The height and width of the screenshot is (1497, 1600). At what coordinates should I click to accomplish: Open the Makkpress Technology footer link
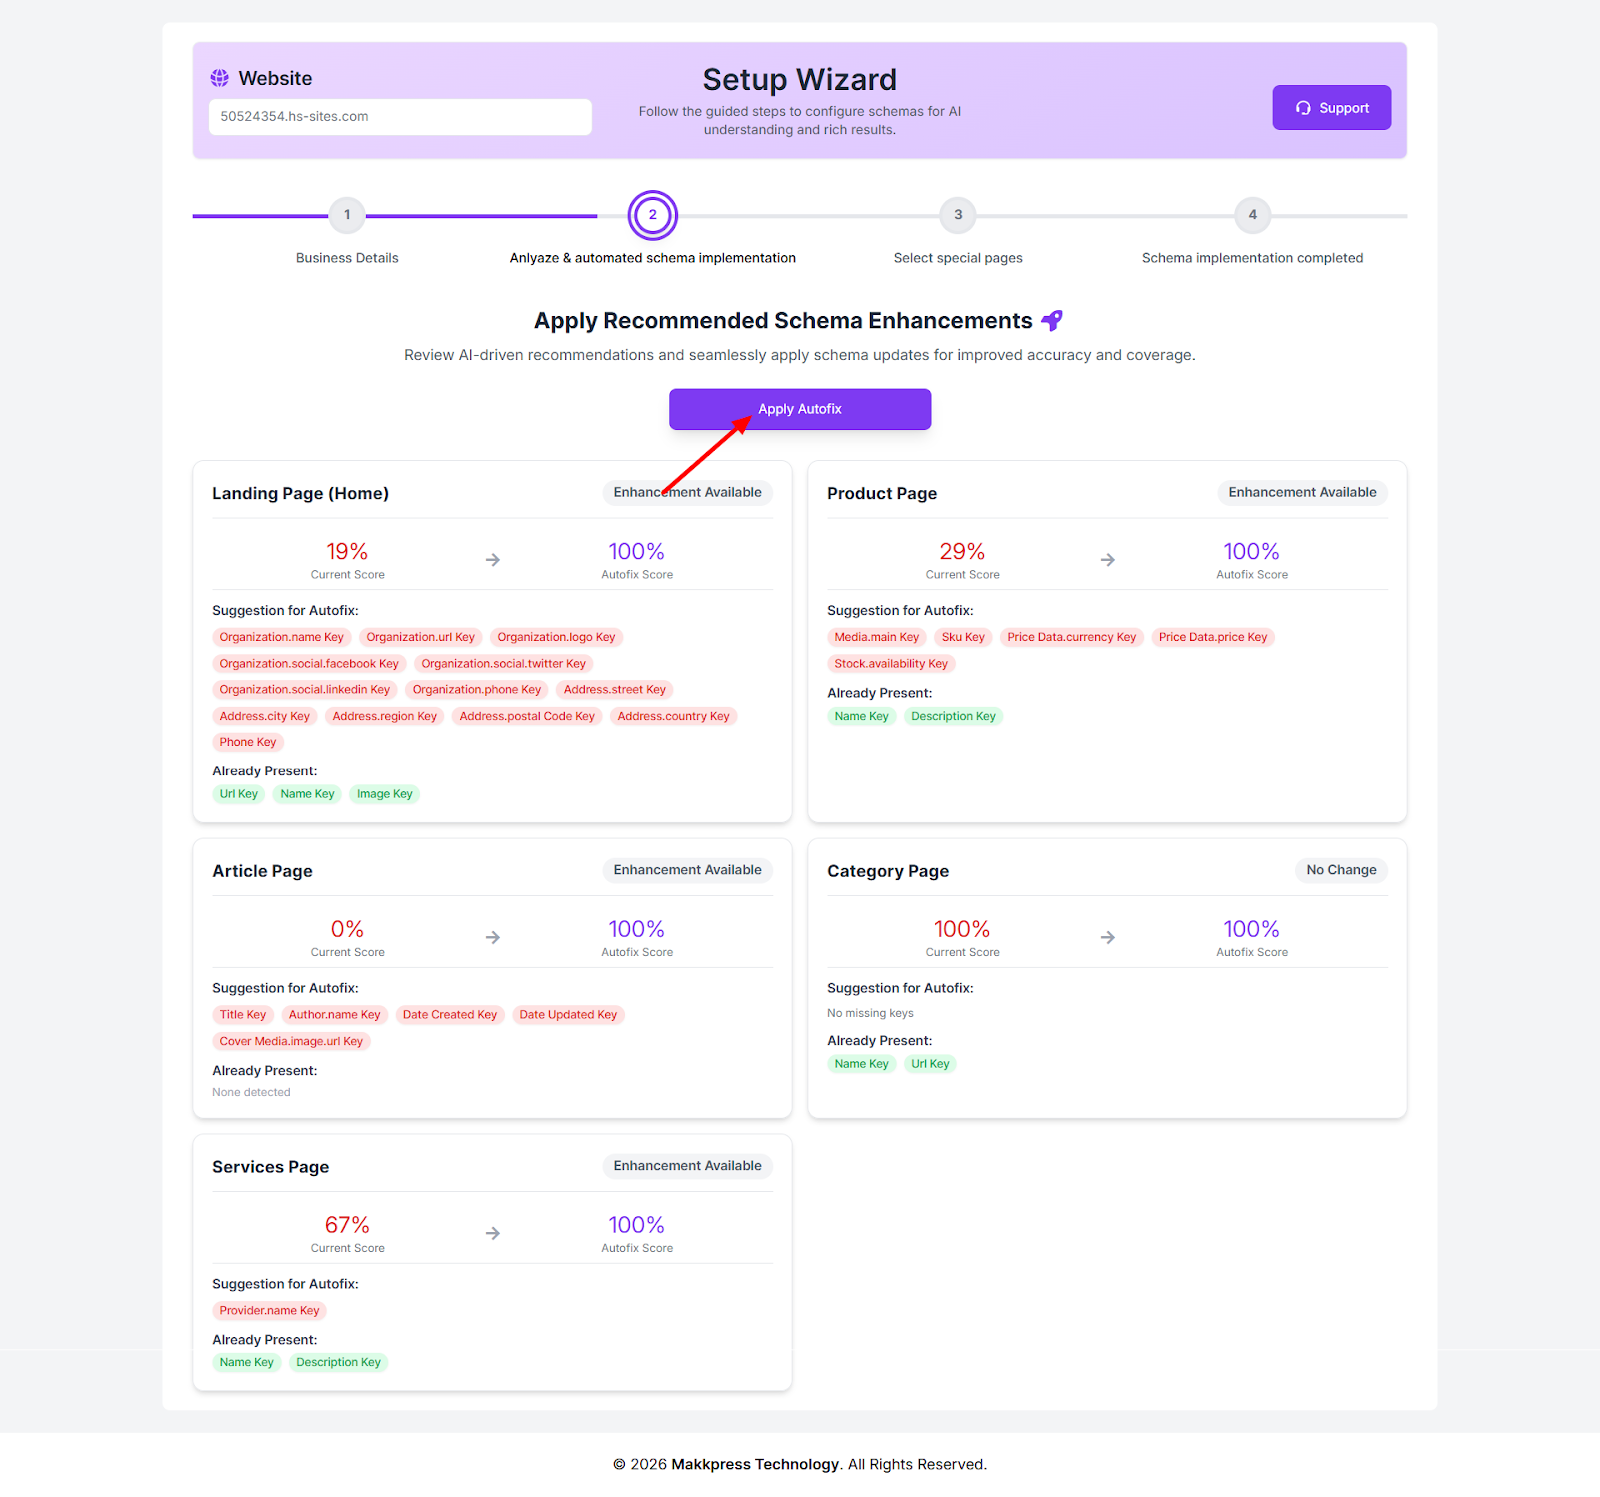pyautogui.click(x=755, y=1464)
